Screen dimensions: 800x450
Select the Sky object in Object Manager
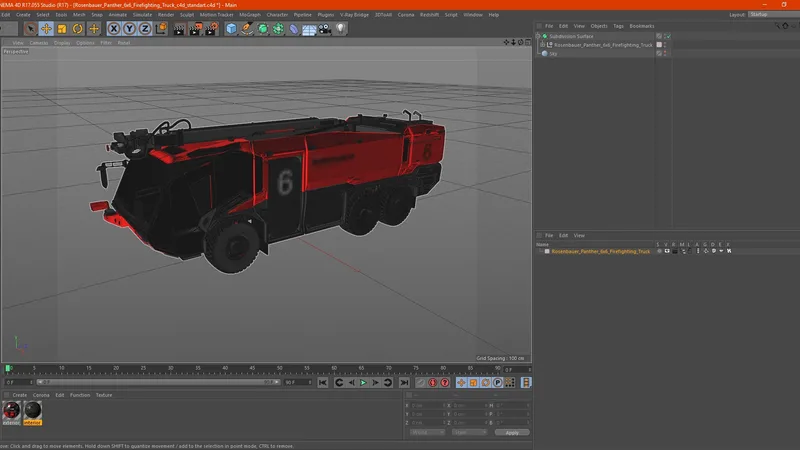[x=553, y=54]
